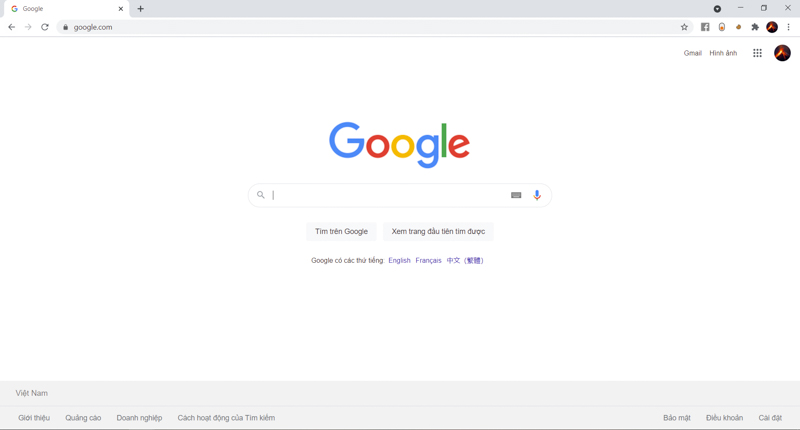Close the Google tab
The height and width of the screenshot is (430, 800).
pyautogui.click(x=121, y=9)
